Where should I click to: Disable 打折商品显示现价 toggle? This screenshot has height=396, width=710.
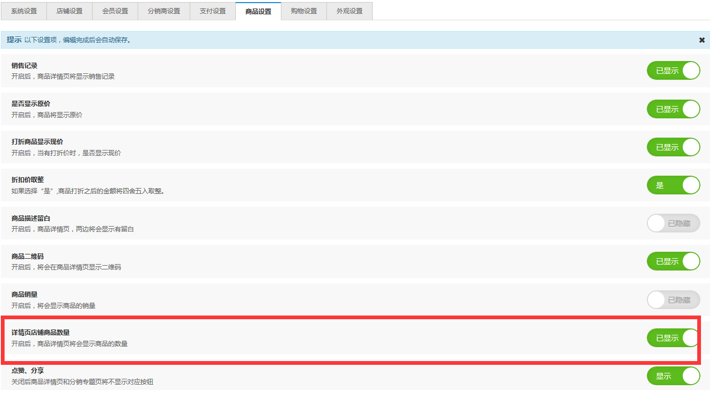coord(673,147)
